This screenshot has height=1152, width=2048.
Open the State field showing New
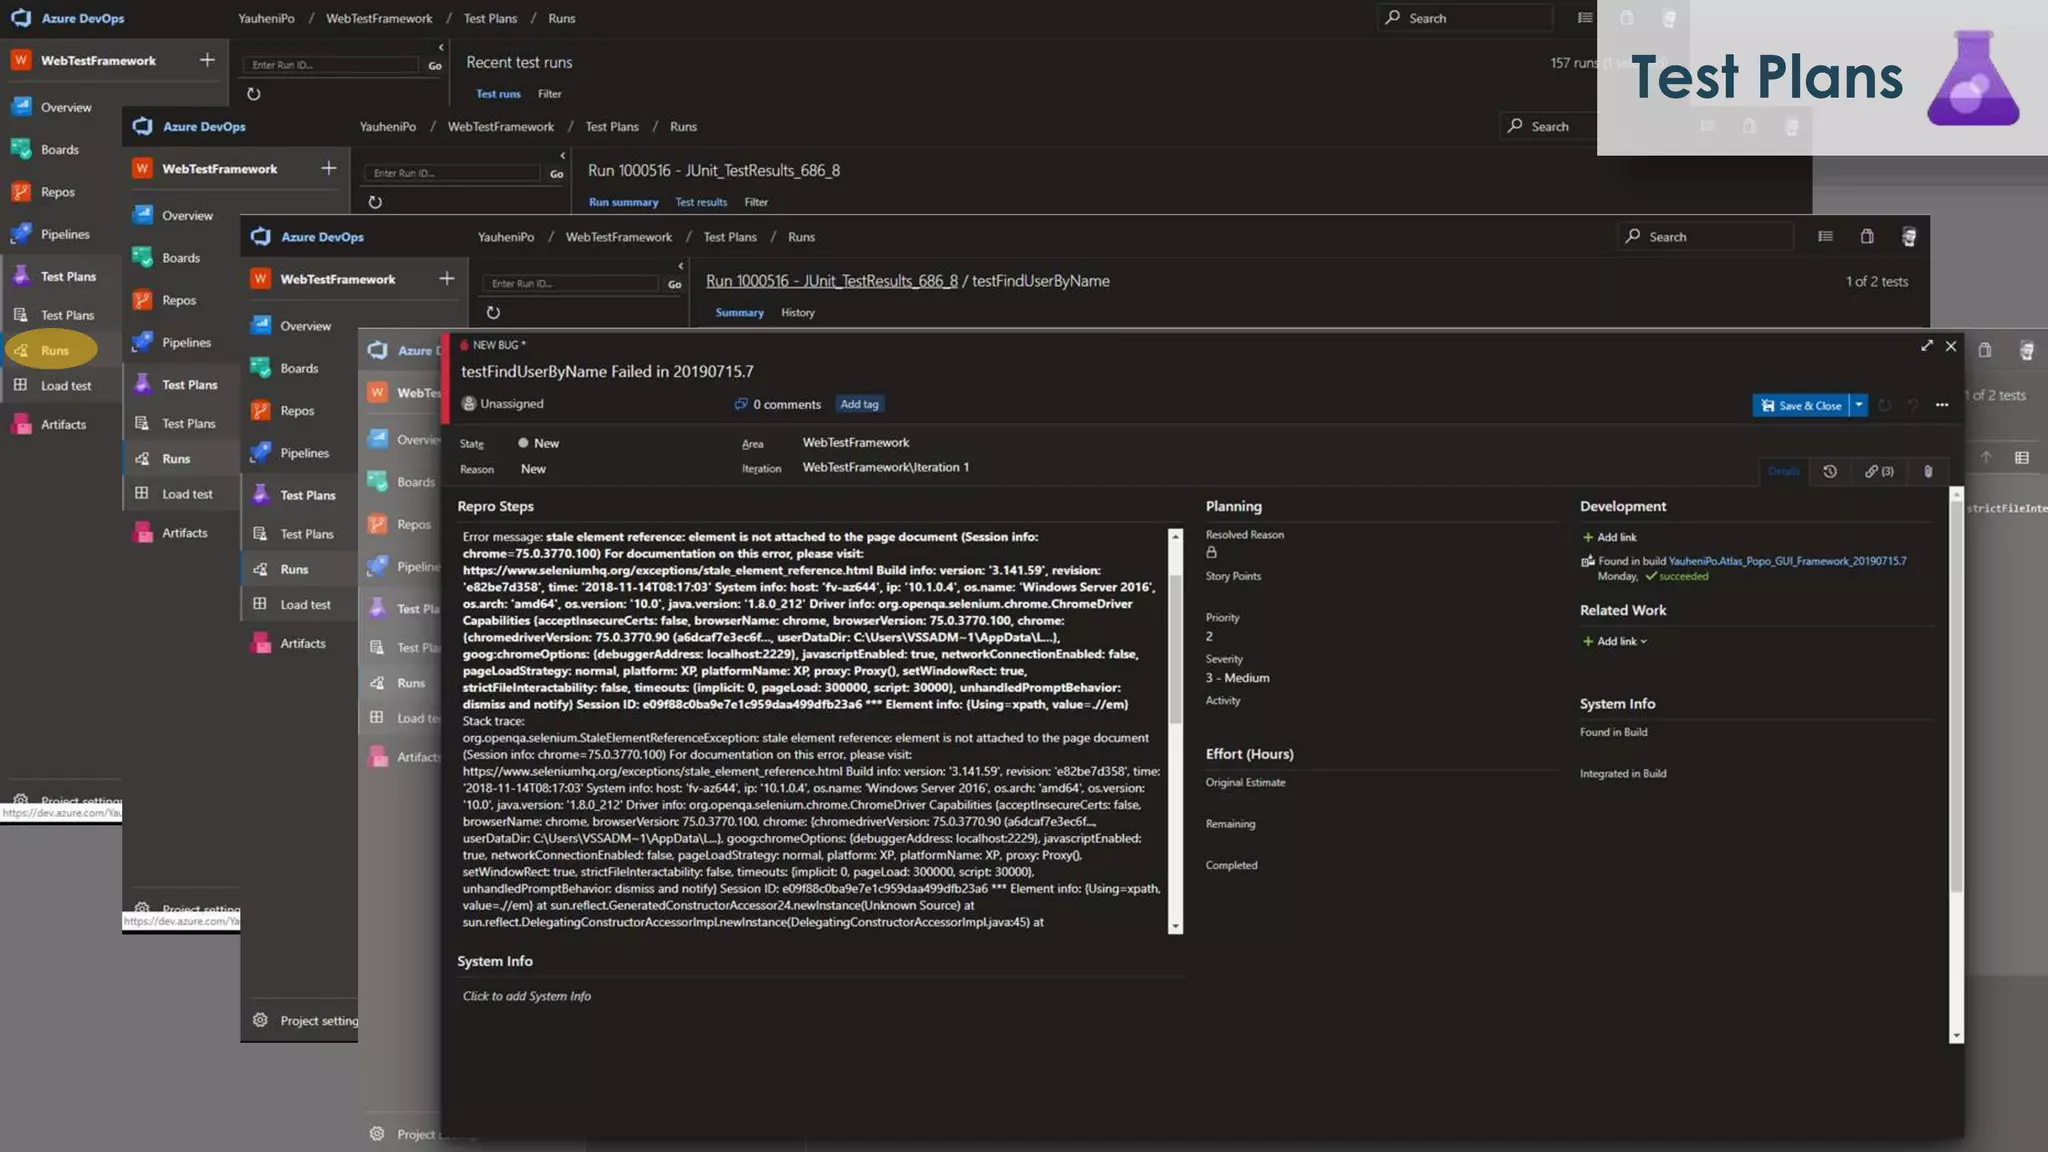tap(546, 443)
